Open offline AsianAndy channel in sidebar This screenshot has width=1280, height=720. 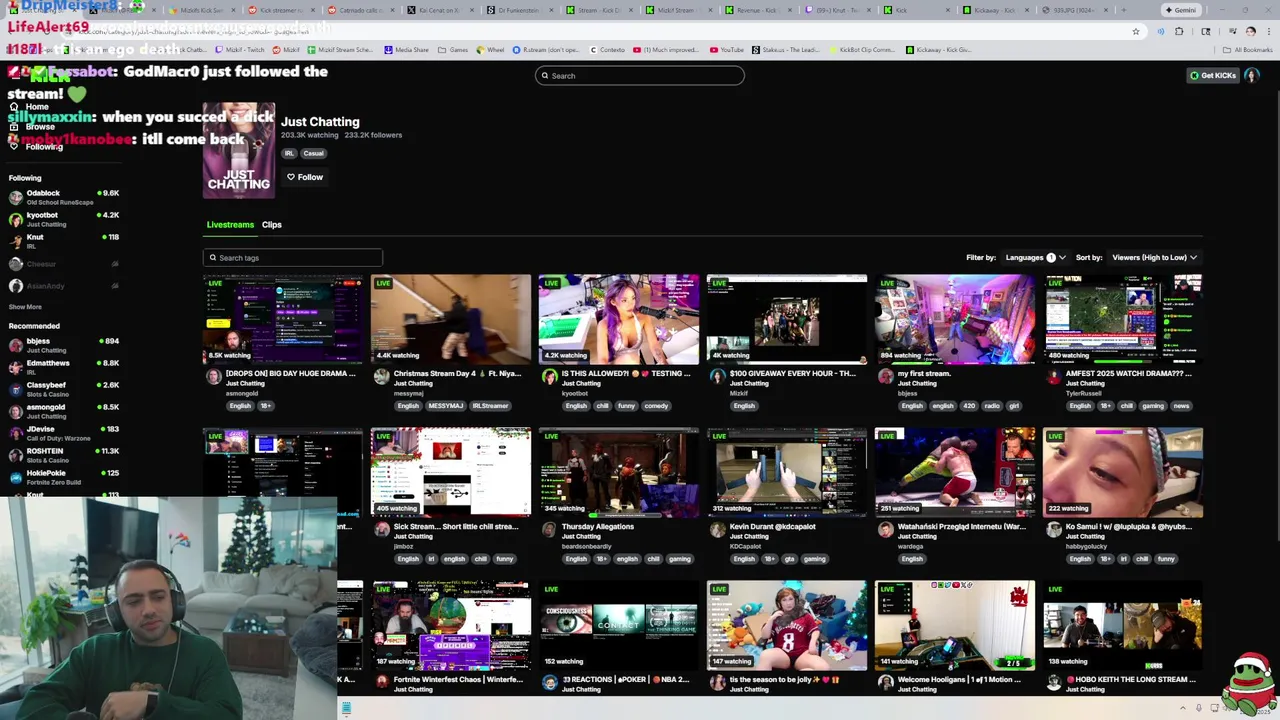(x=64, y=286)
